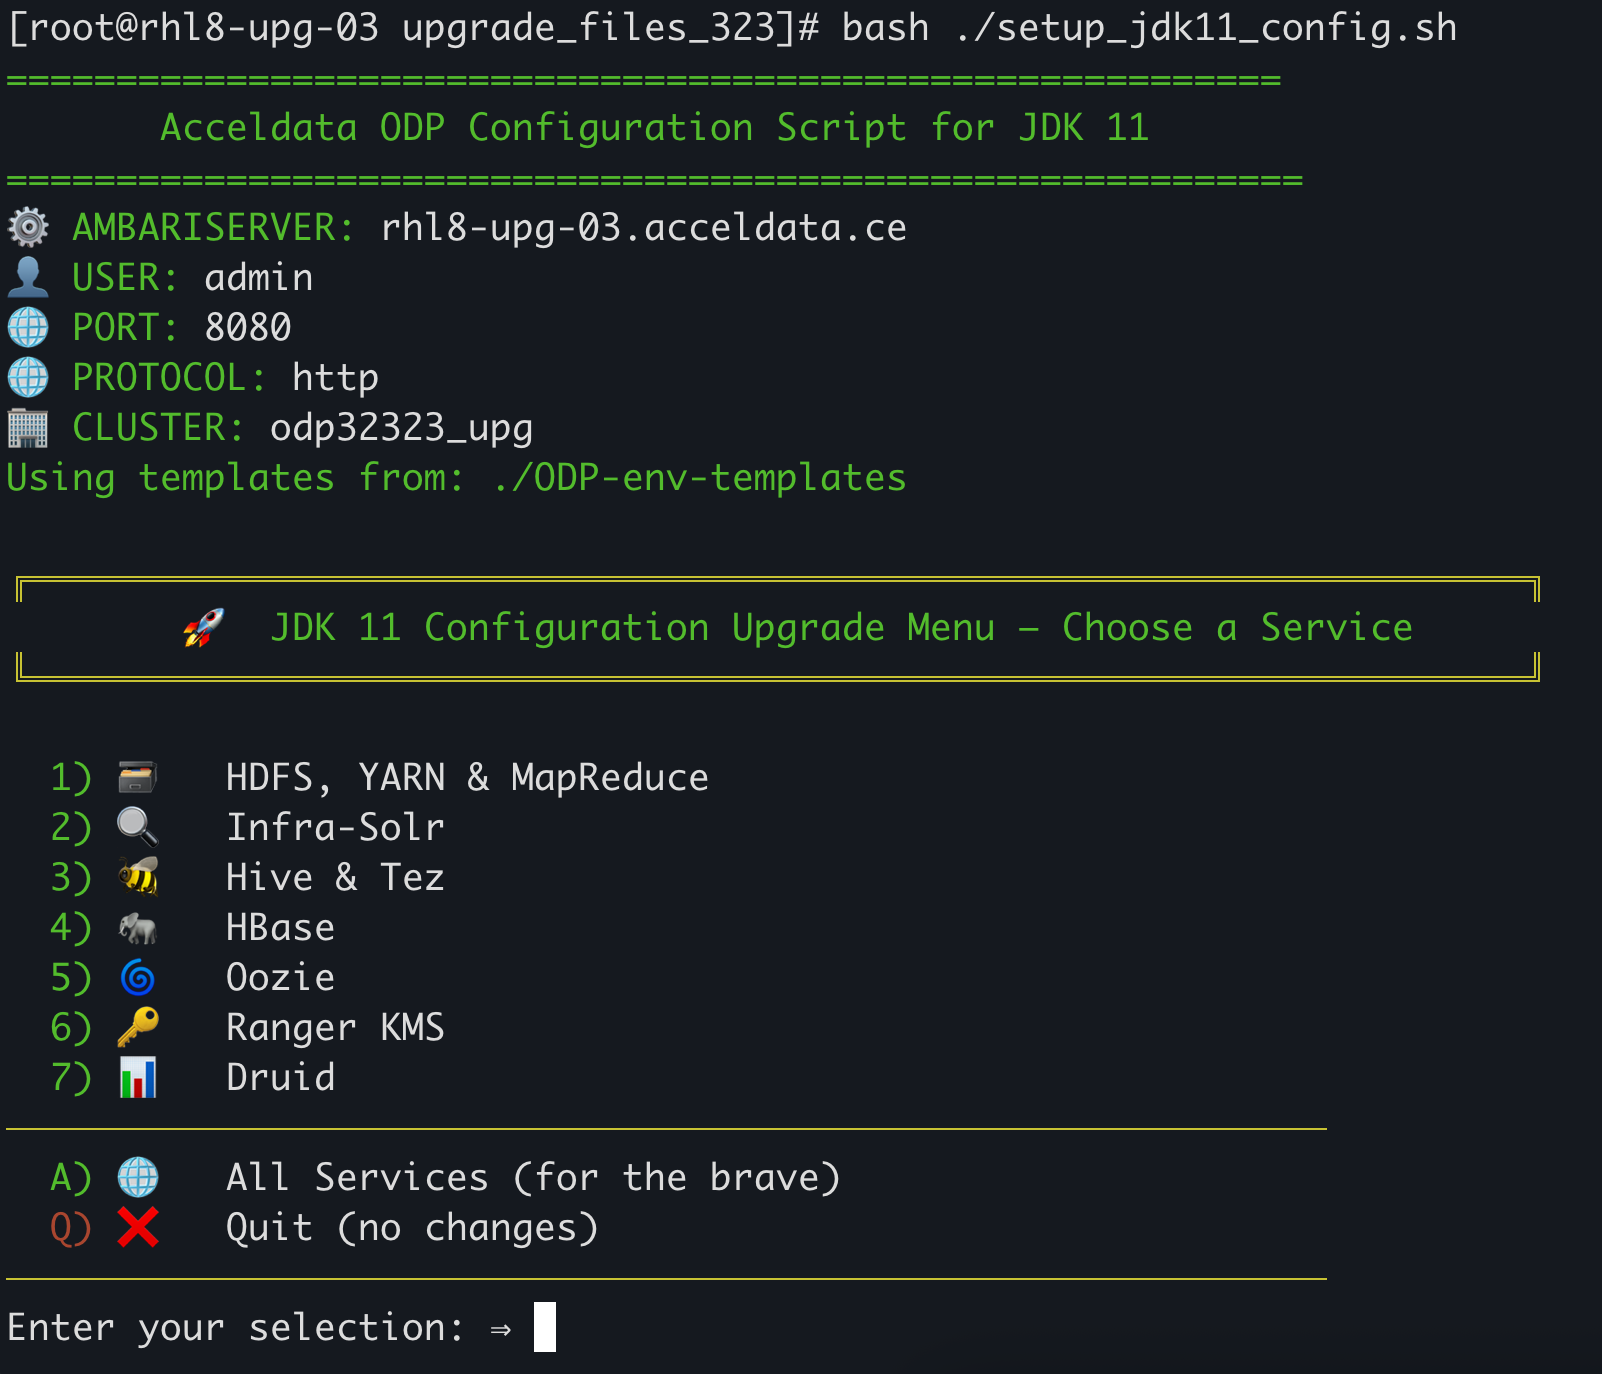The height and width of the screenshot is (1374, 1602).
Task: Click the file box icon beside HDFS
Action: (x=137, y=777)
